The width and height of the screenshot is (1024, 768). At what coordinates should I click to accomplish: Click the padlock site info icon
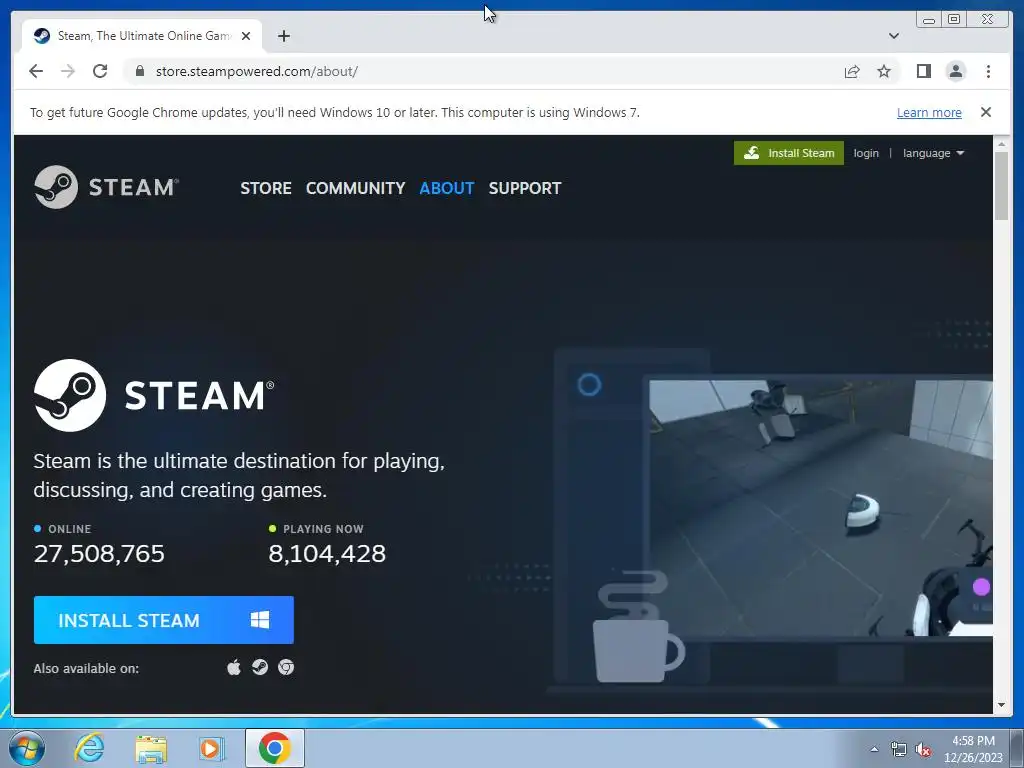[140, 71]
